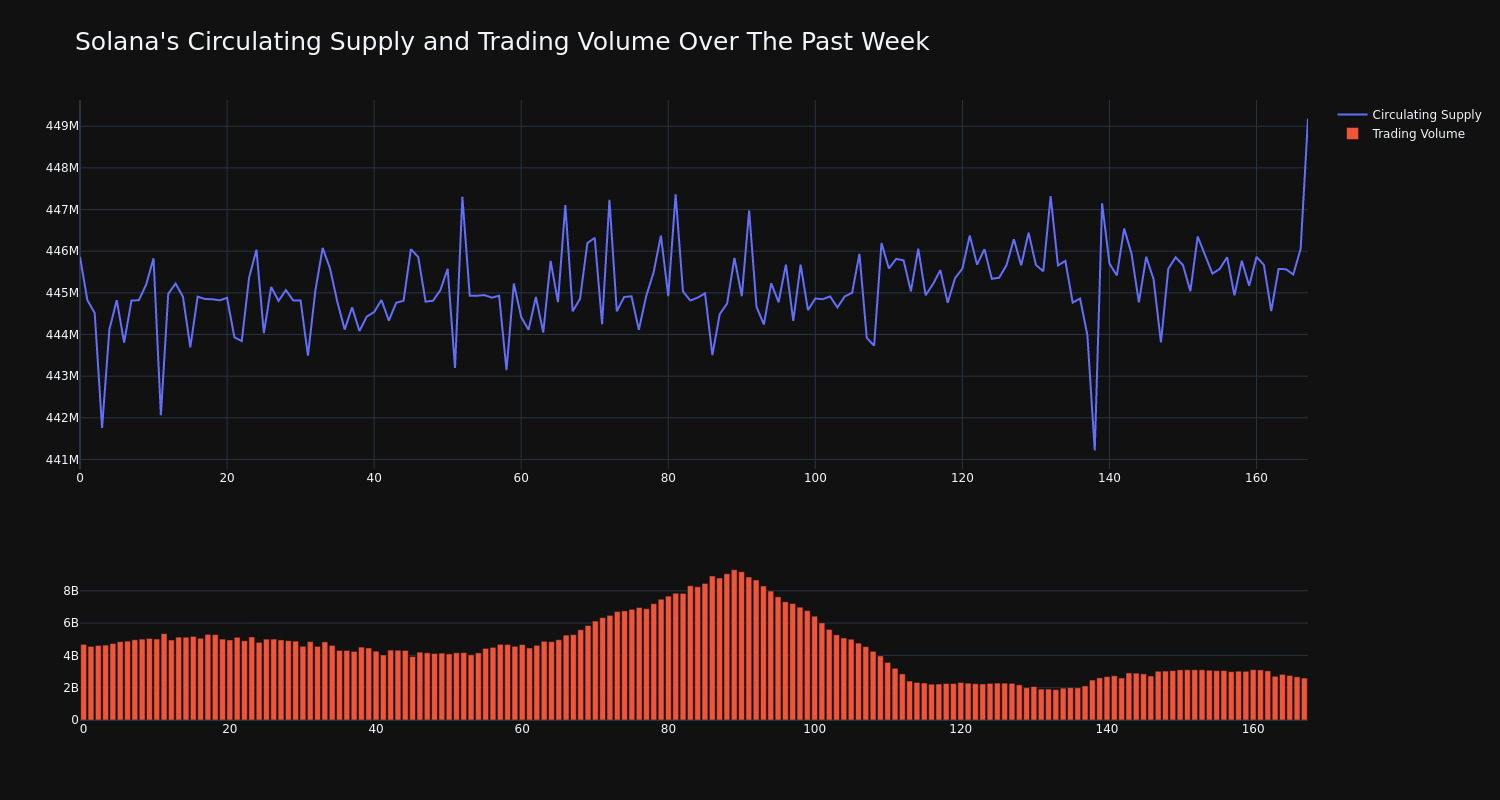The image size is (1500, 800).
Task: Click the 446M y-axis label
Action: [61, 251]
